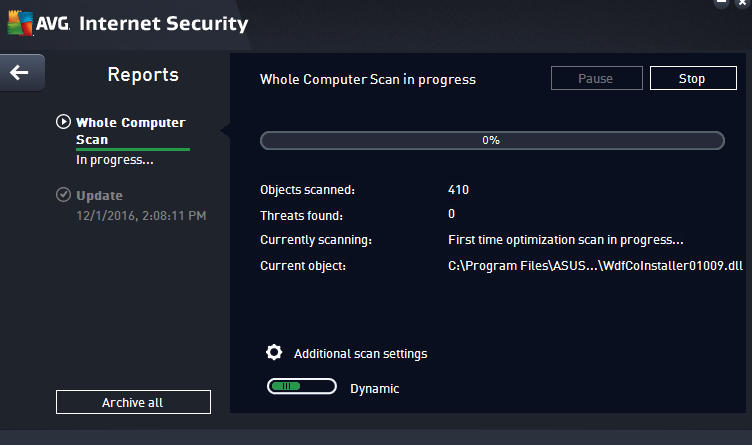The width and height of the screenshot is (752, 445).
Task: Click the back arrow button
Action: 20,72
